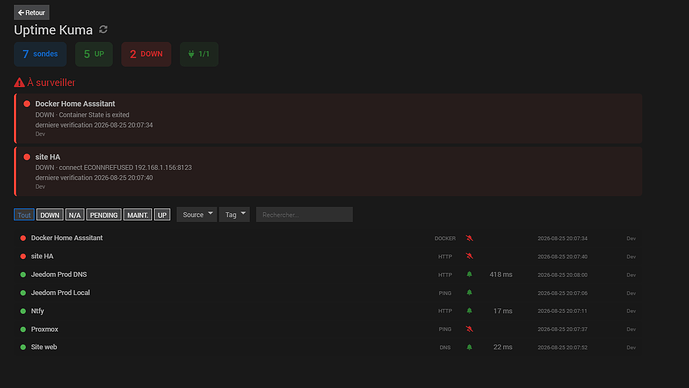Select the Proxmox row

[x=328, y=329]
